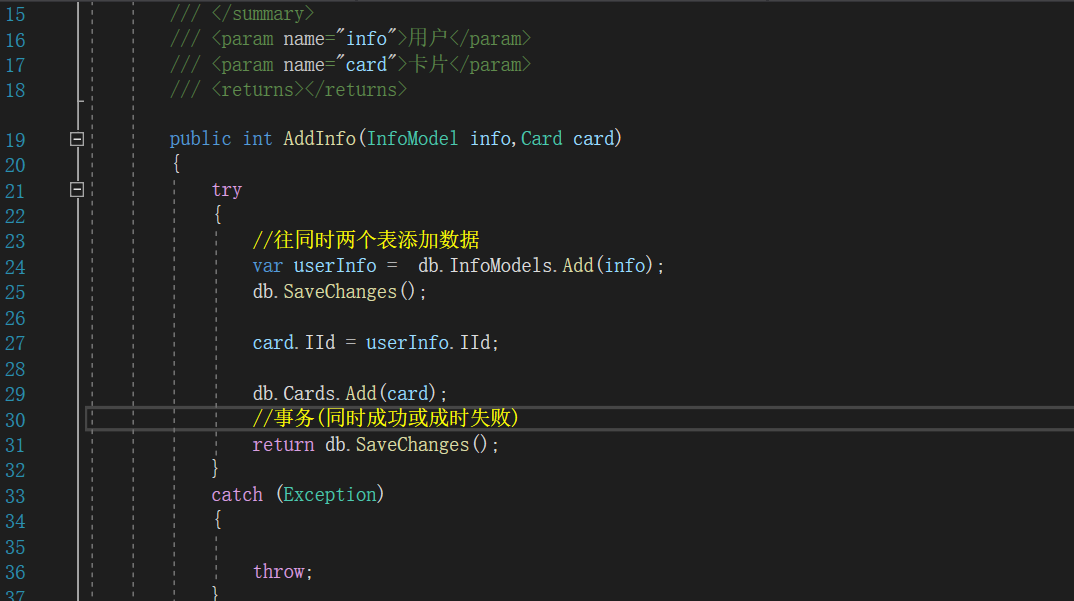Viewport: 1074px width, 601px height.
Task: Click the Card parameter type
Action: tap(541, 139)
